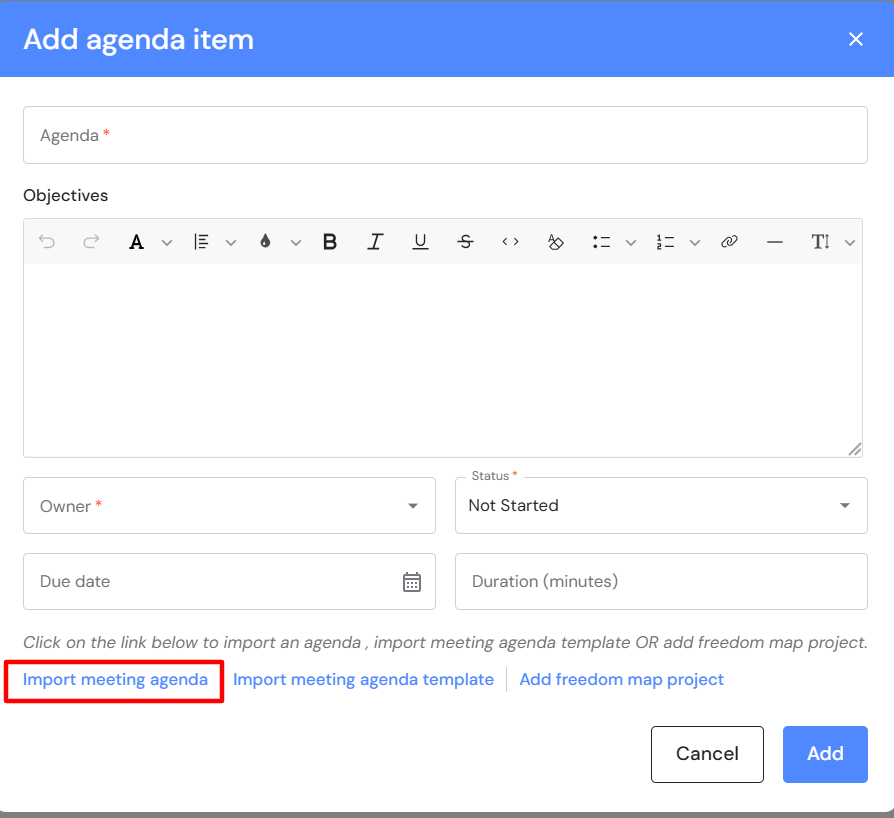This screenshot has height=818, width=894.
Task: Expand the bullet list style options
Action: point(631,242)
